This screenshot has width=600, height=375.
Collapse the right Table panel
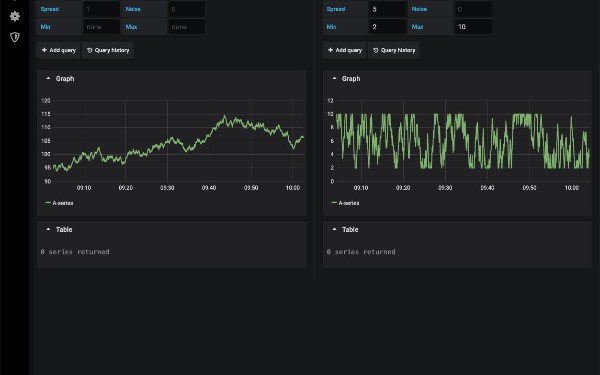click(334, 230)
